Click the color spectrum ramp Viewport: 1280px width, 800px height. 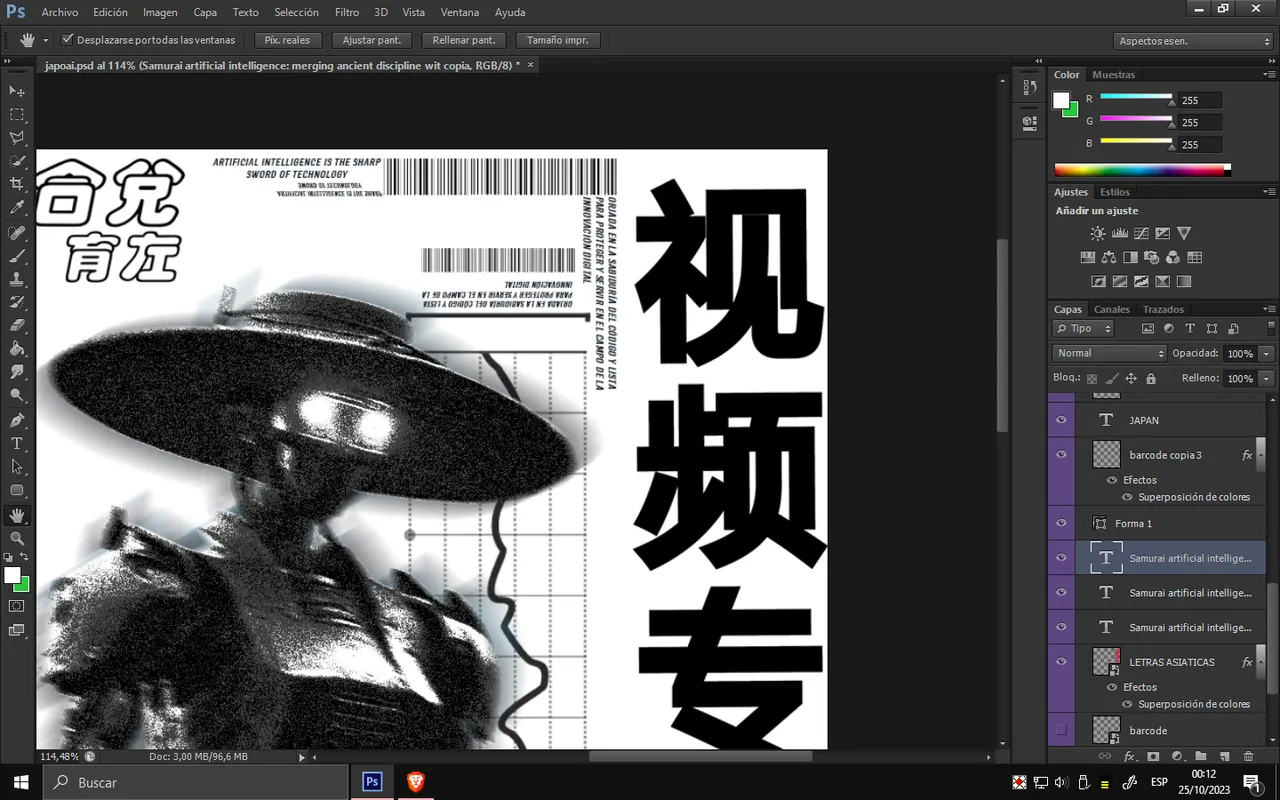pyautogui.click(x=1141, y=170)
